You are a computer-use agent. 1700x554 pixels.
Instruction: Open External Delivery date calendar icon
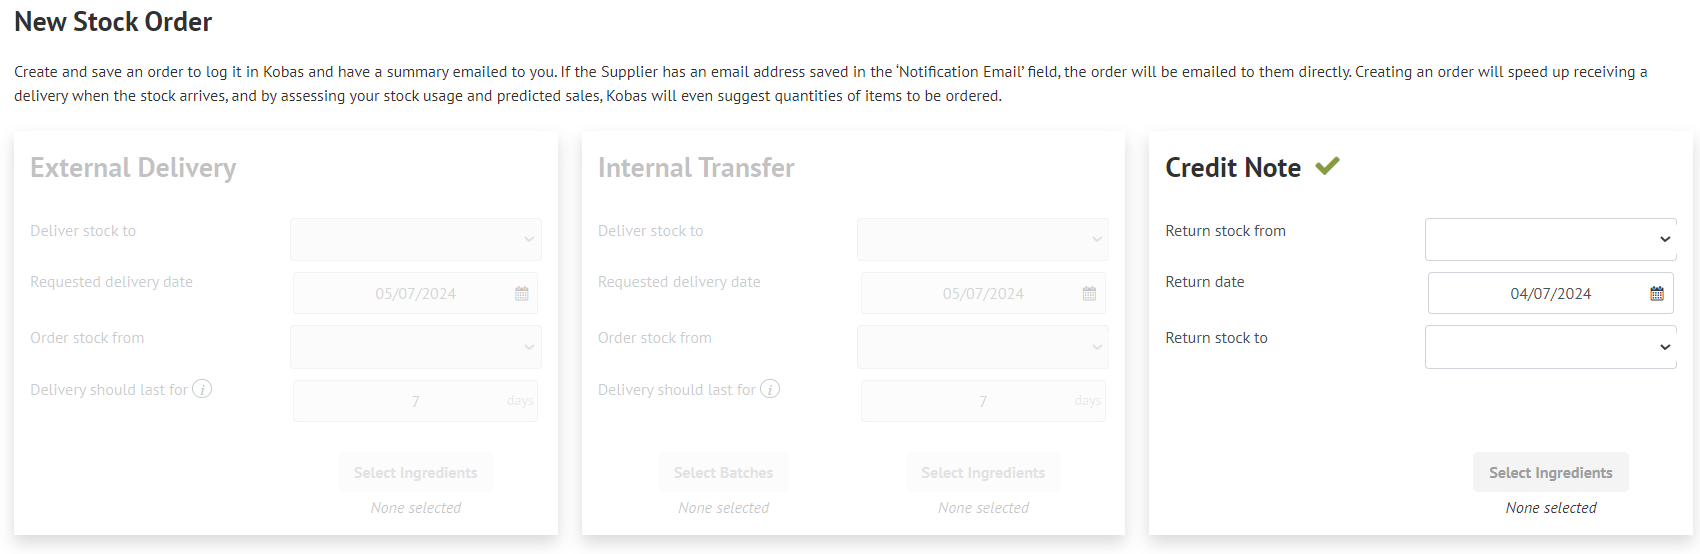tap(522, 294)
